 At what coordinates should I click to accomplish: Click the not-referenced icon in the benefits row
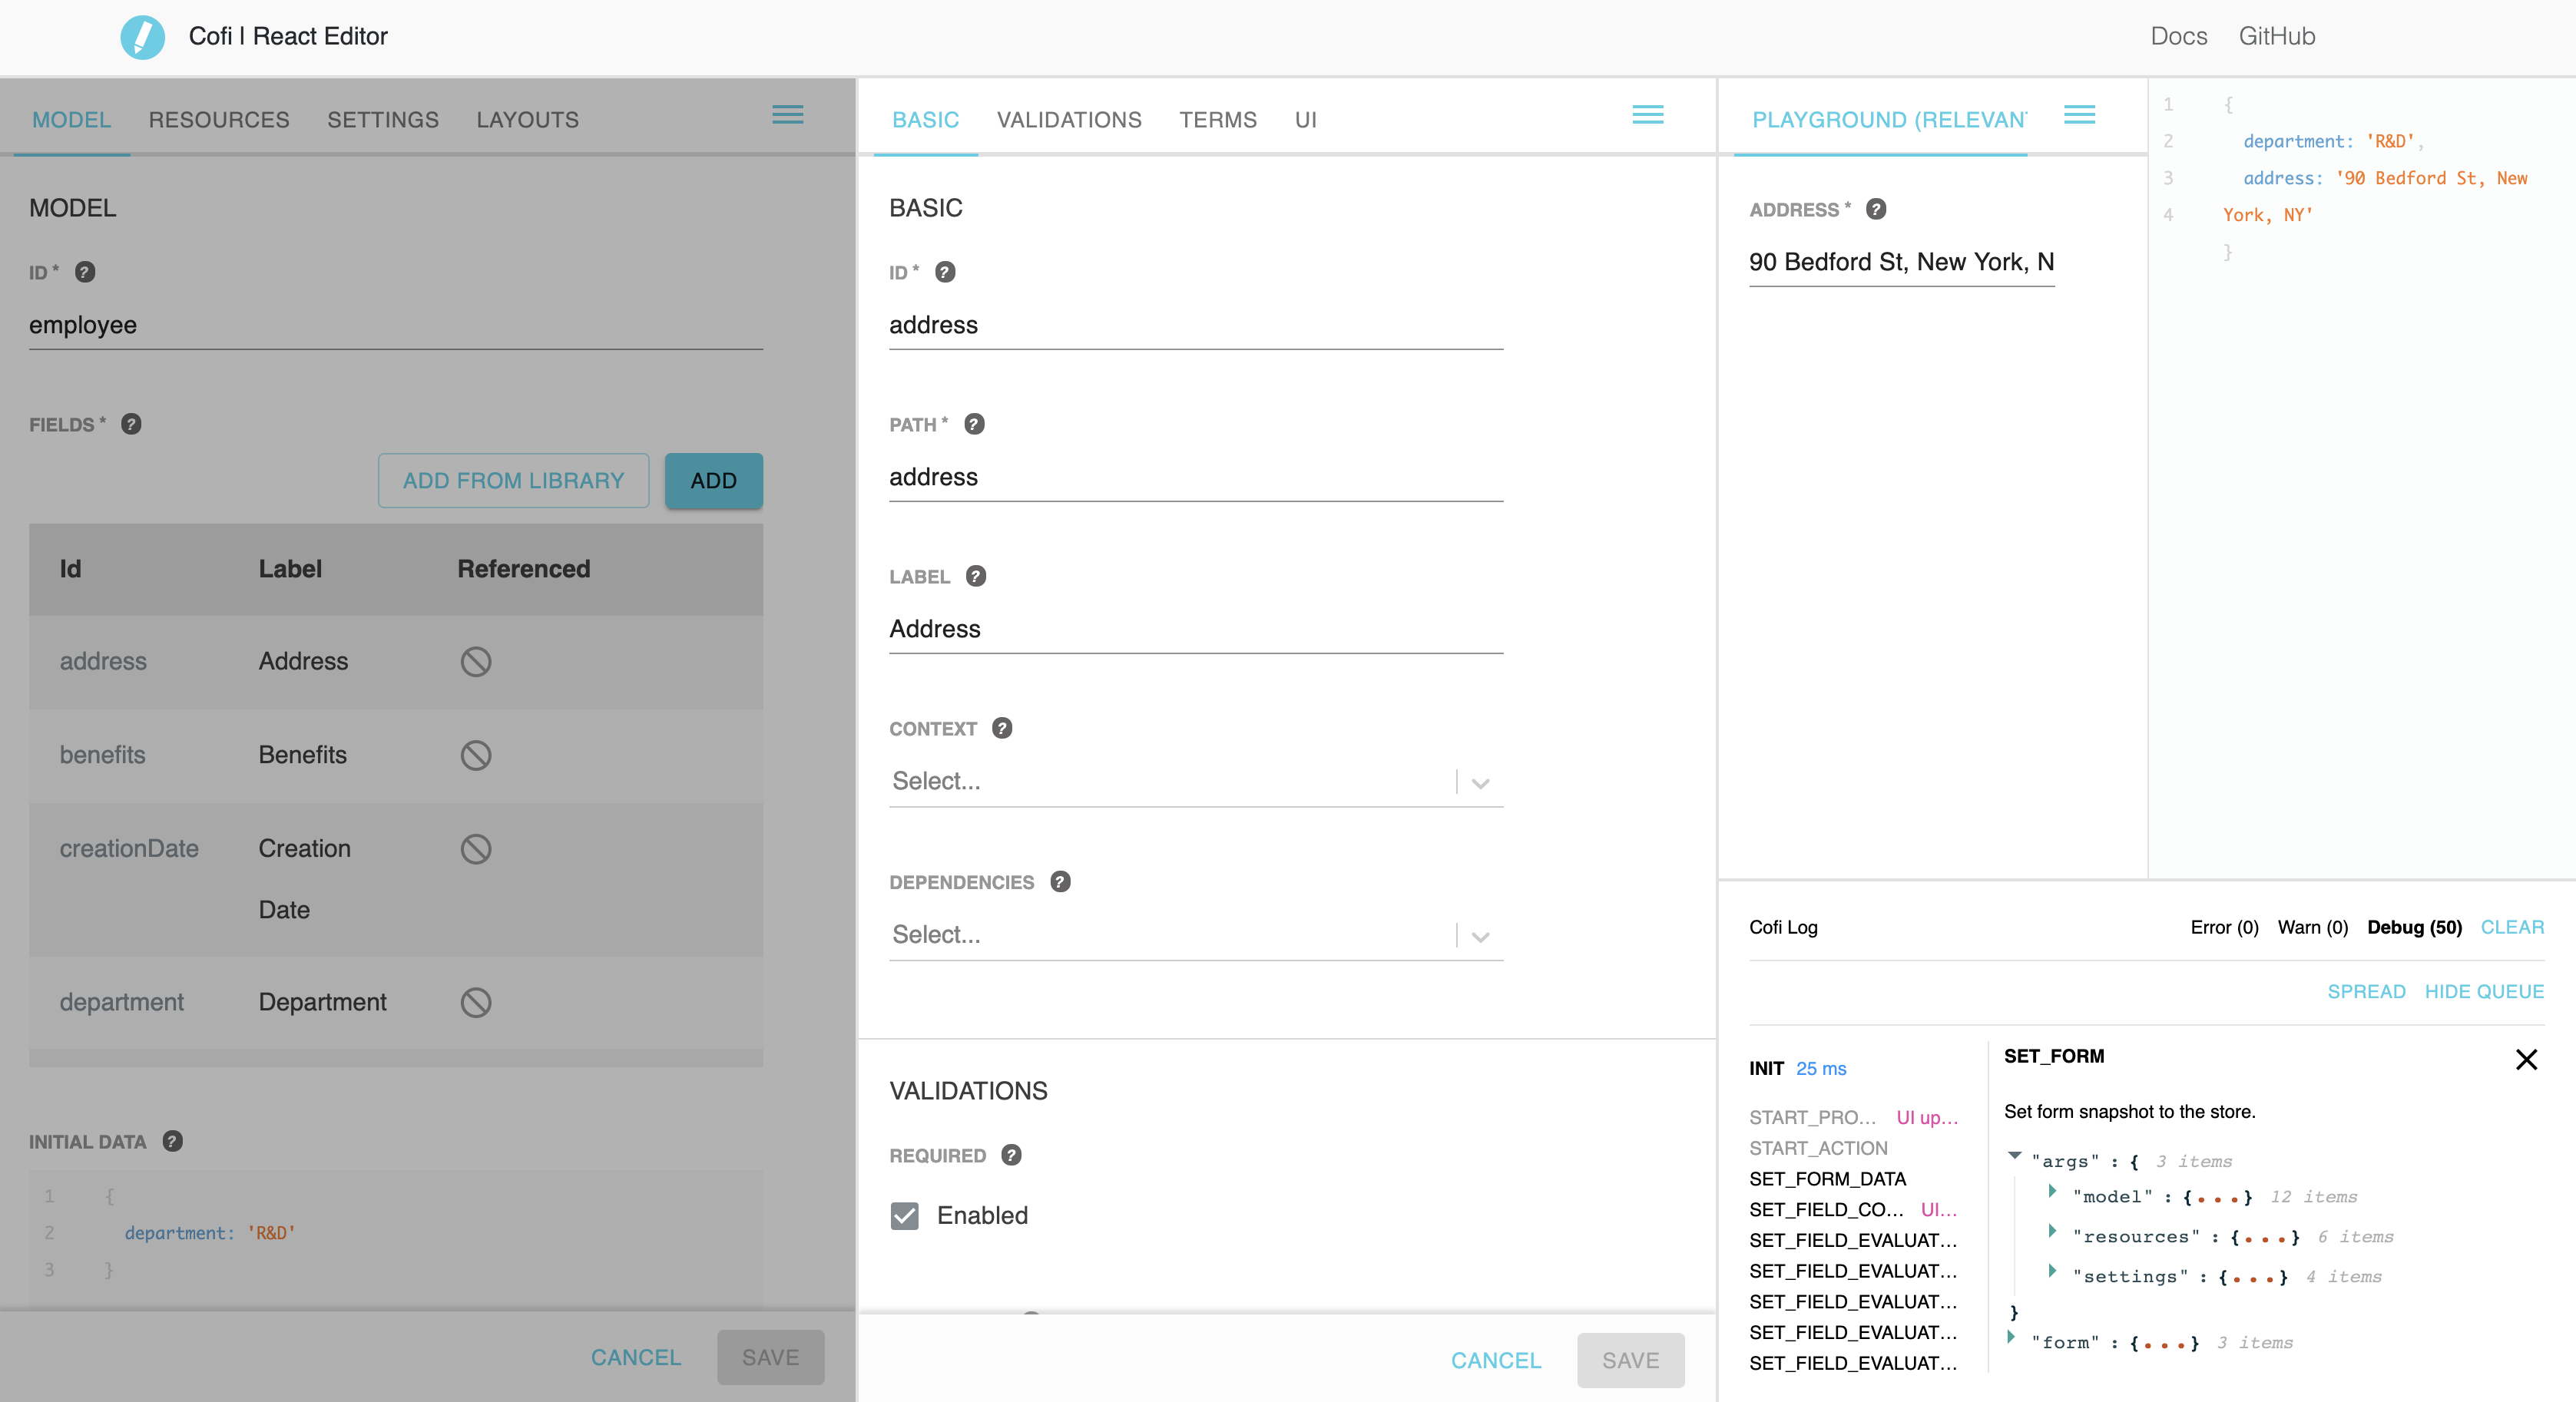point(476,755)
